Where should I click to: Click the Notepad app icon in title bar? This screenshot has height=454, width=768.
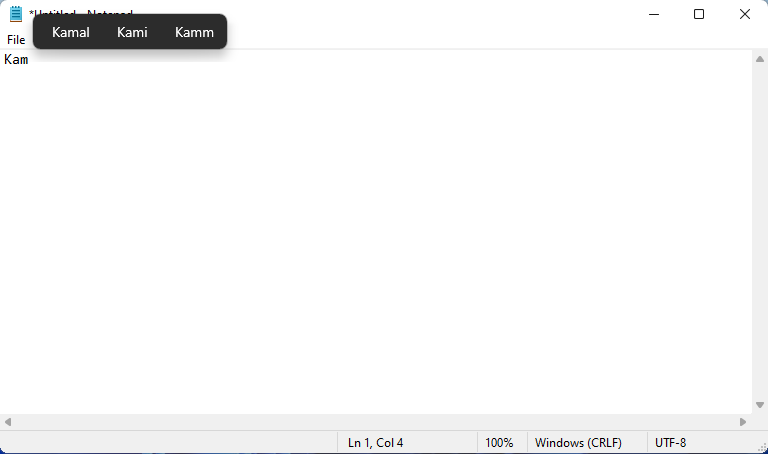tap(16, 14)
